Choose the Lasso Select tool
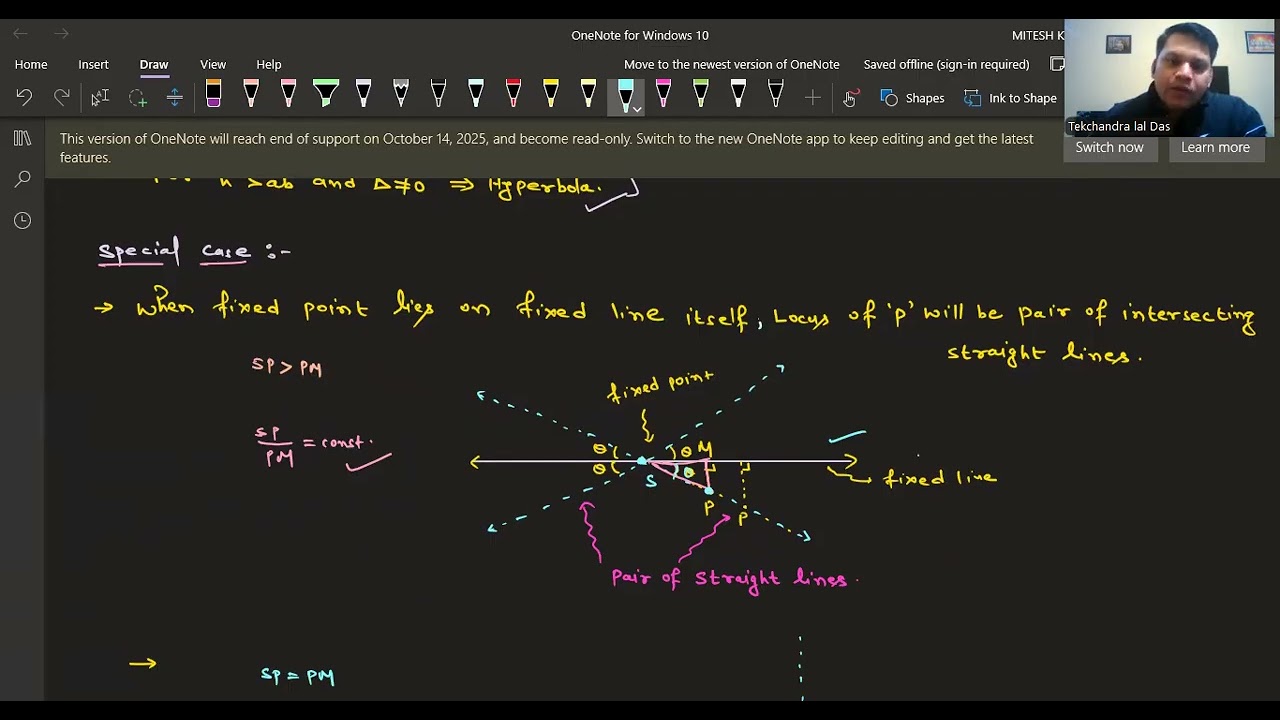 point(137,98)
